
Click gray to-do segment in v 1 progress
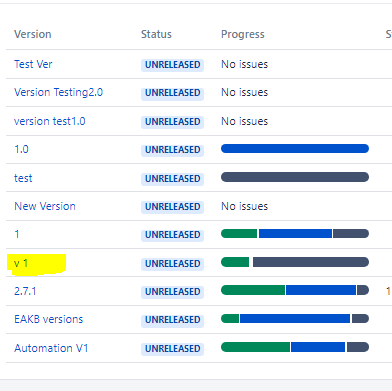[311, 262]
